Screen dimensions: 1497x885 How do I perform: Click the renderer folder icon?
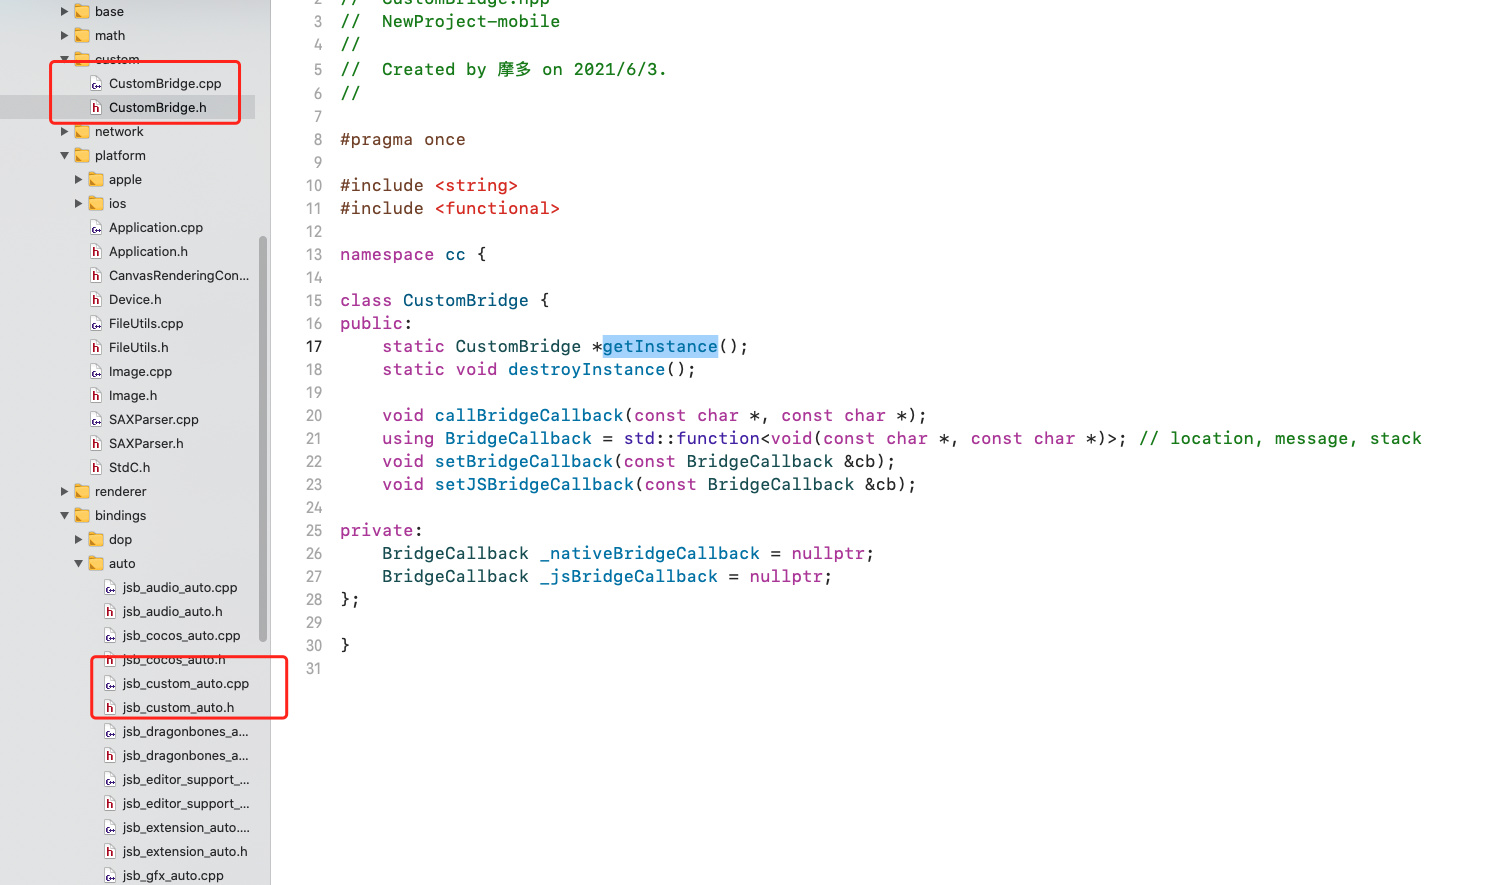tap(82, 492)
